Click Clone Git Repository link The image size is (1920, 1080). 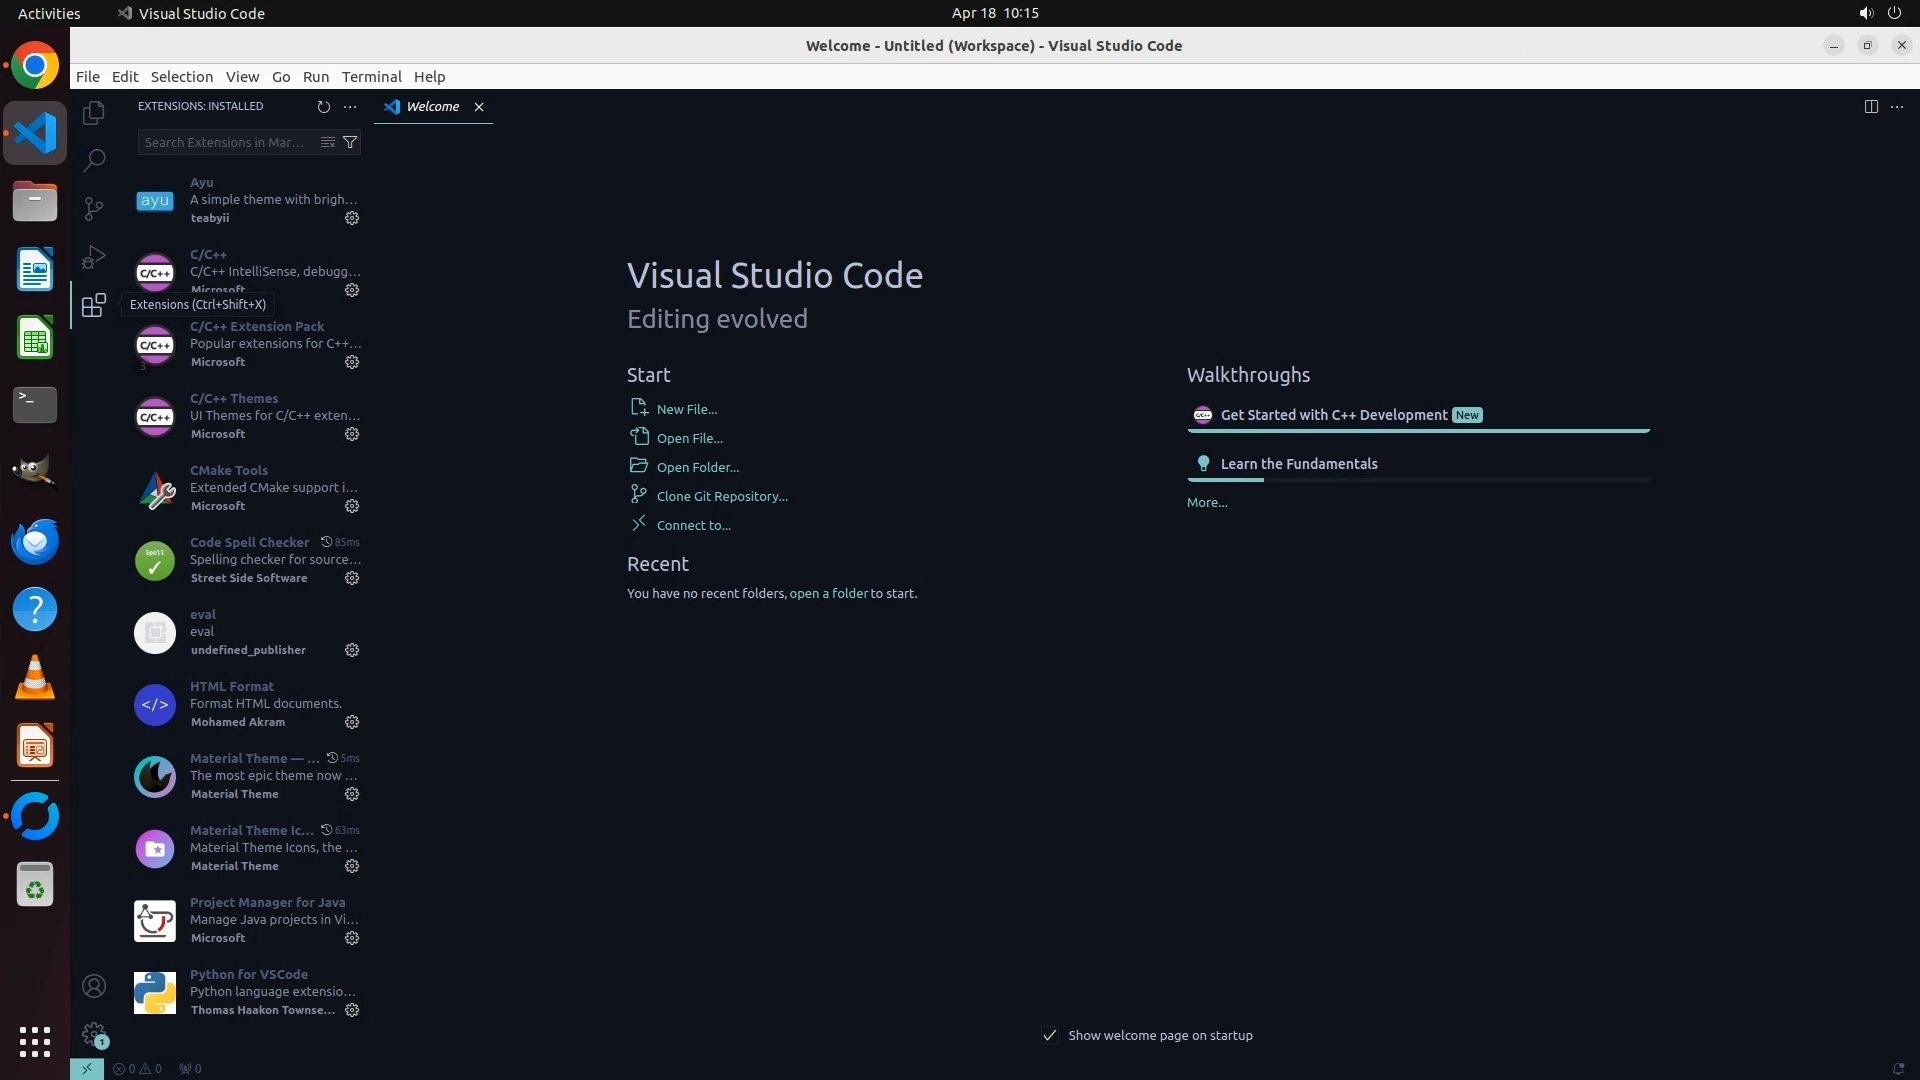tap(721, 496)
